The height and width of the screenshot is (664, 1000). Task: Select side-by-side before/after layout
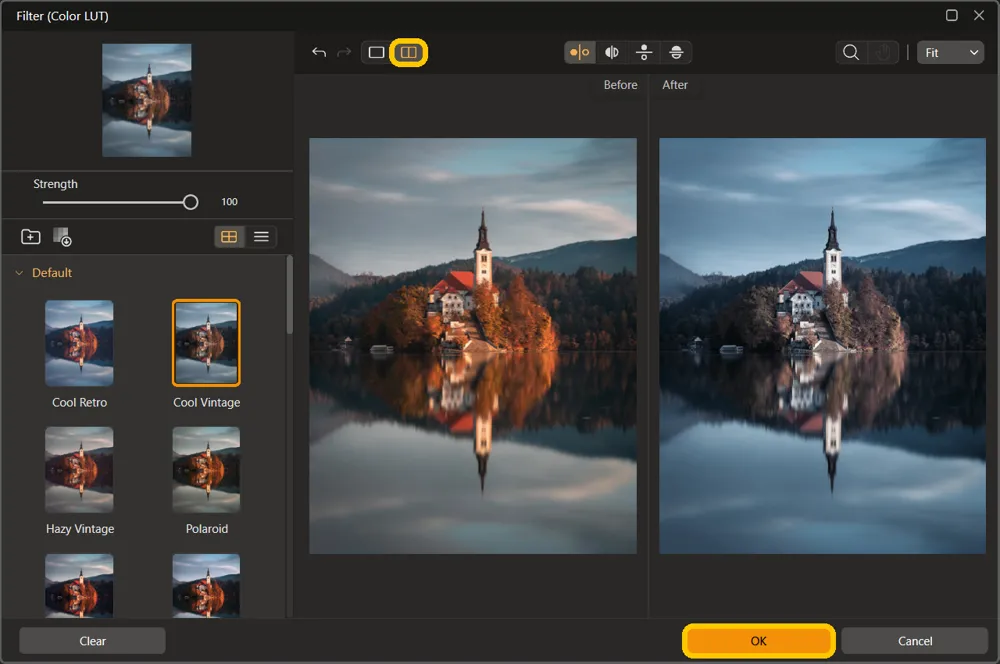tap(580, 52)
